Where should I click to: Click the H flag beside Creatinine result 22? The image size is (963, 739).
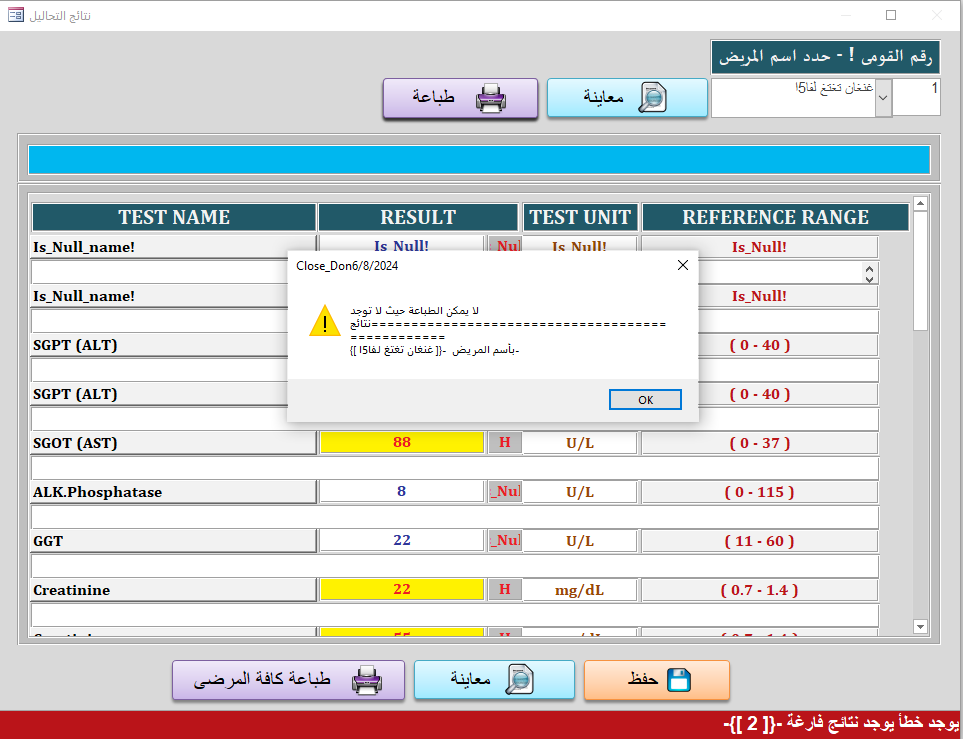(x=505, y=590)
